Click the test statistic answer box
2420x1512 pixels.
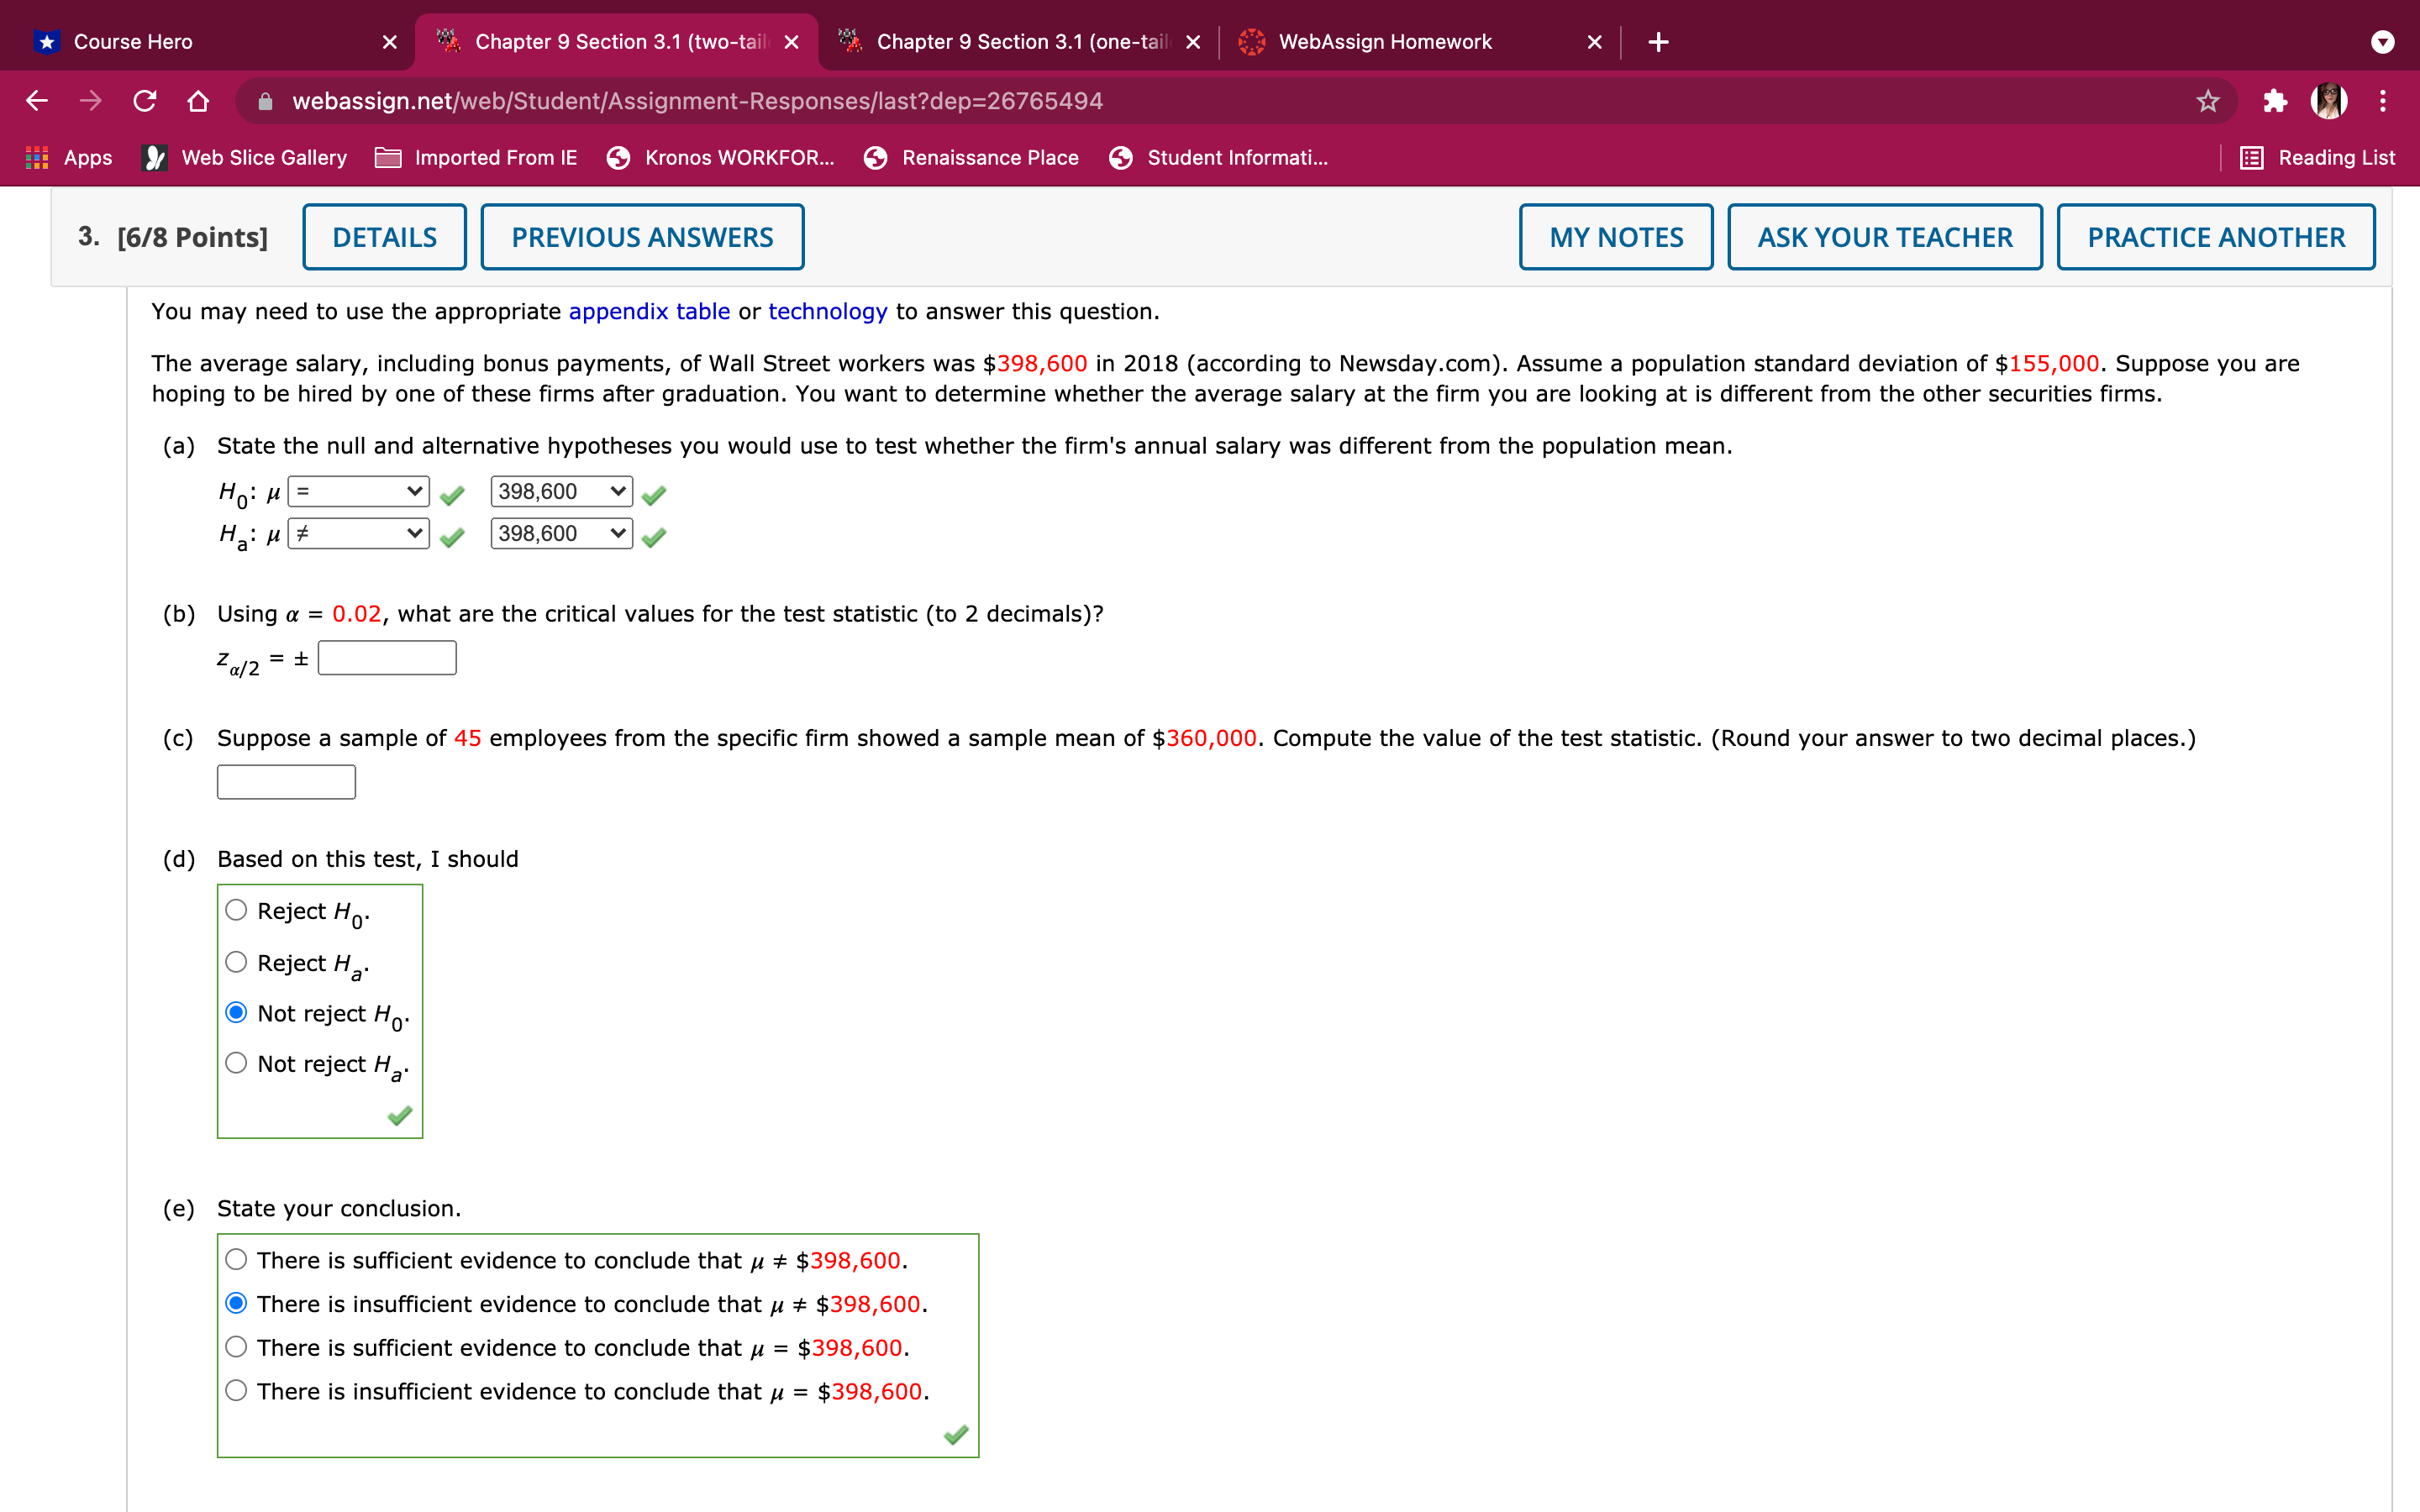click(285, 781)
